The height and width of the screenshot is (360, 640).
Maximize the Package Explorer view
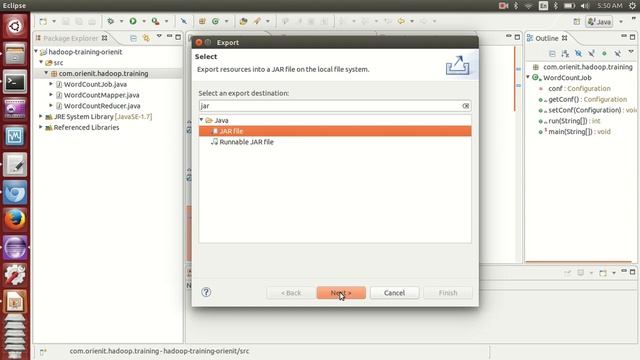(x=178, y=37)
